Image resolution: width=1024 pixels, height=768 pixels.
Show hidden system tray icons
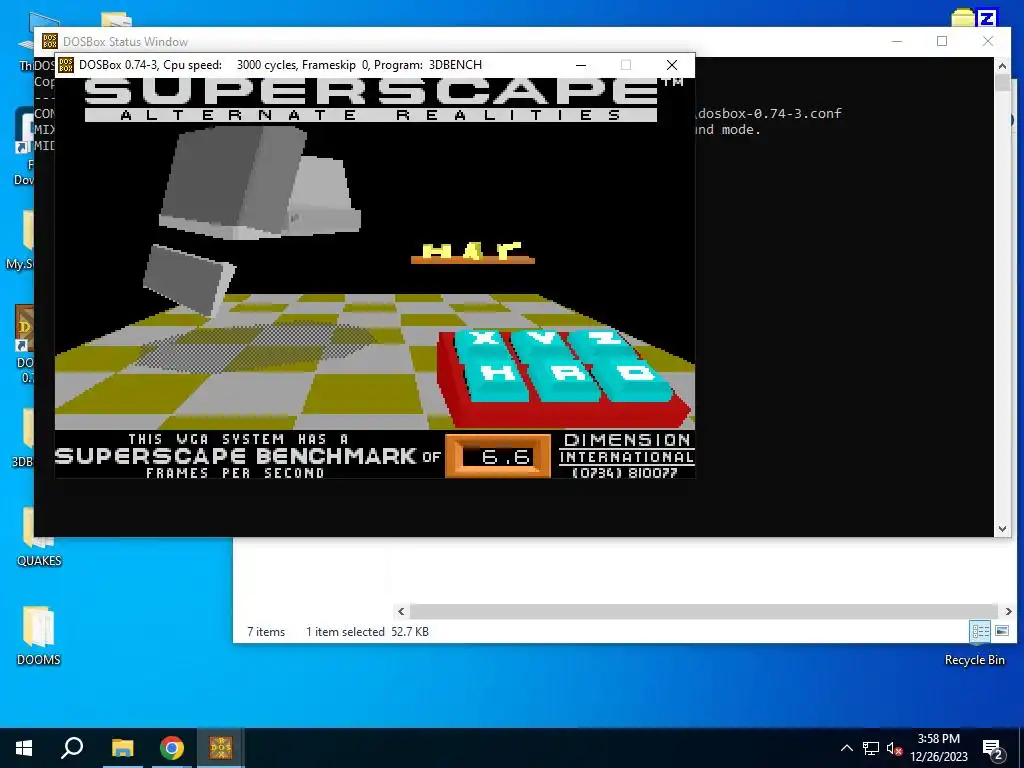[x=846, y=748]
